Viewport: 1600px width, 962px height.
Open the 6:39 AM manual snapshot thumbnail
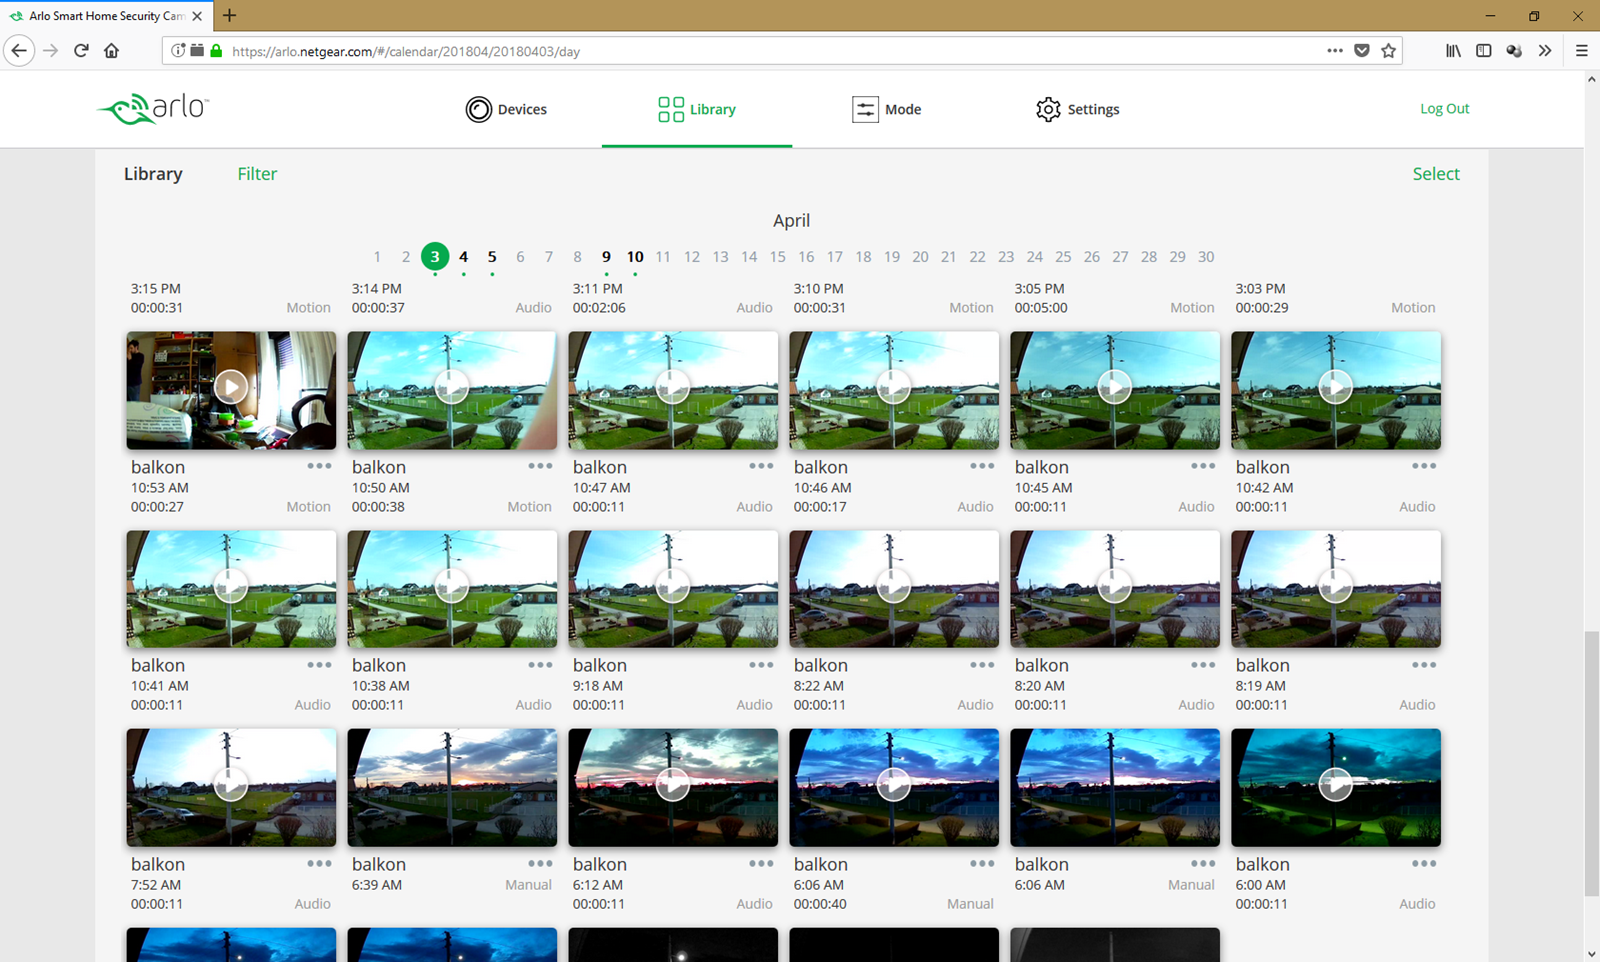452,787
